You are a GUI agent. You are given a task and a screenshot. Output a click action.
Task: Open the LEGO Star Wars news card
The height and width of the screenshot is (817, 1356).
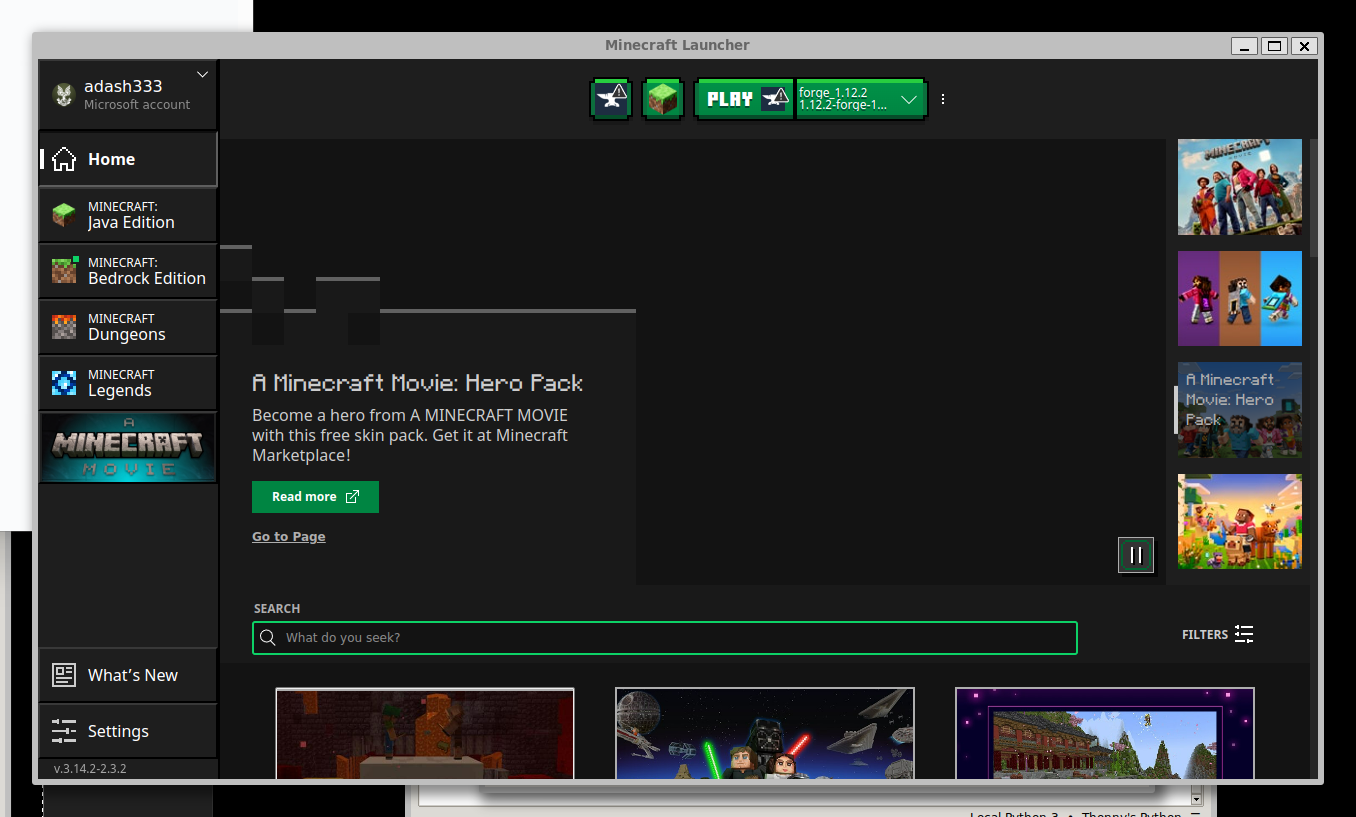click(765, 733)
